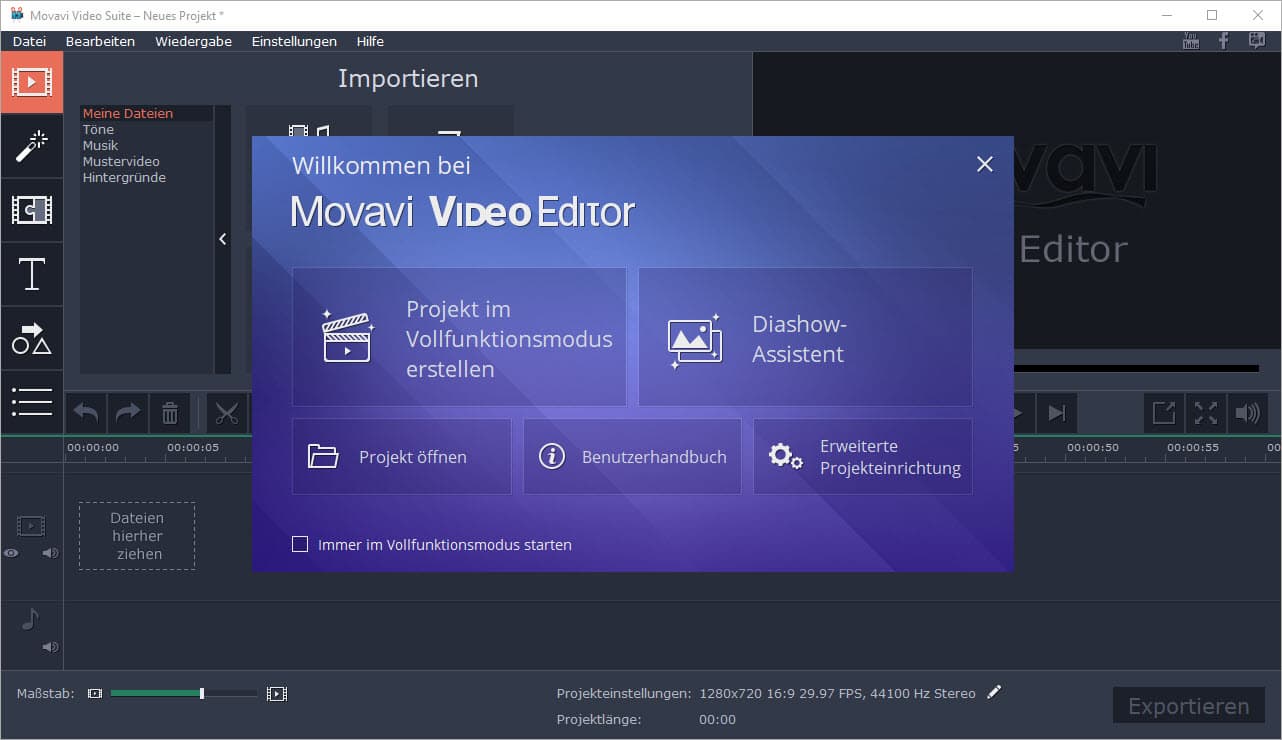Select Mustervideo category in list
The image size is (1282, 740).
(x=121, y=161)
